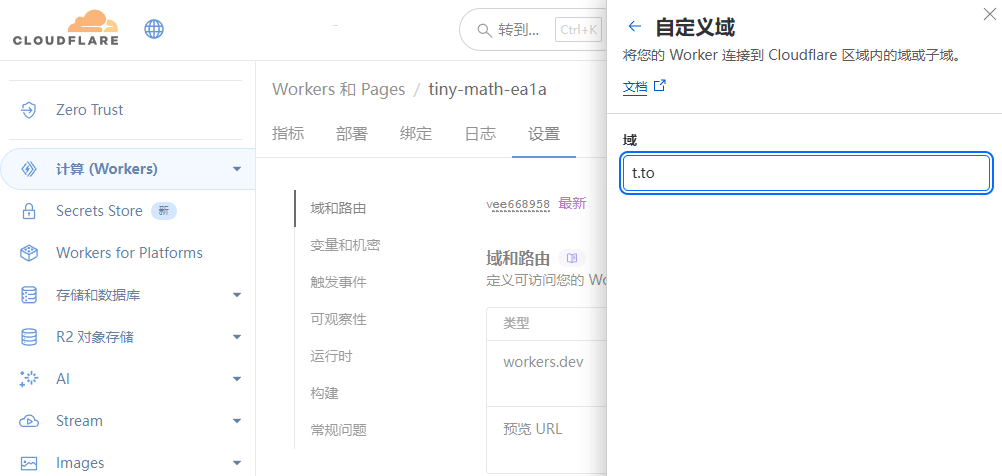Image resolution: width=1002 pixels, height=476 pixels.
Task: Click the workers.dev table row
Action: pyautogui.click(x=546, y=373)
